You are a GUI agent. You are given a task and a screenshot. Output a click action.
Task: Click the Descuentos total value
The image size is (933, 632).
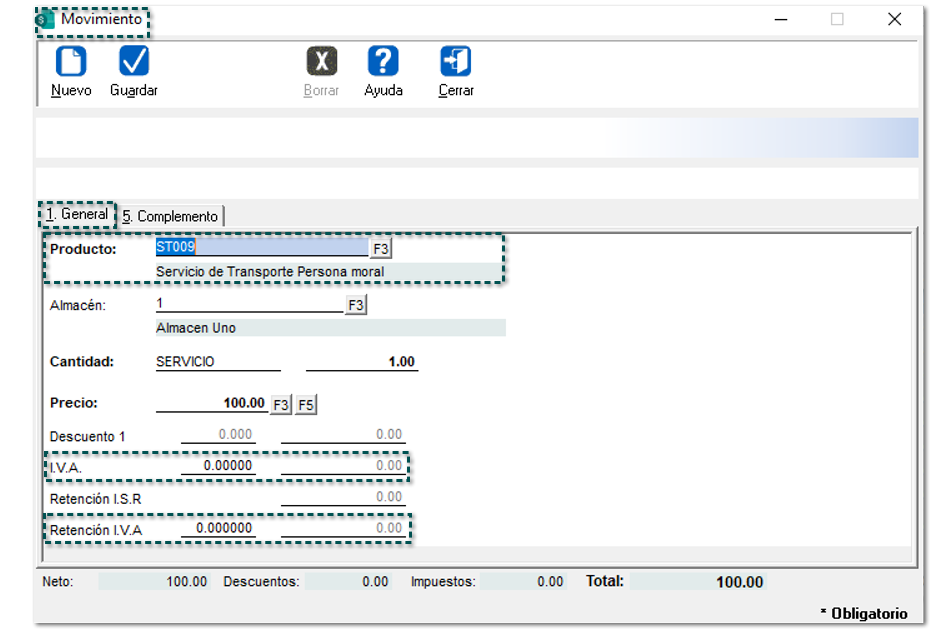click(347, 581)
